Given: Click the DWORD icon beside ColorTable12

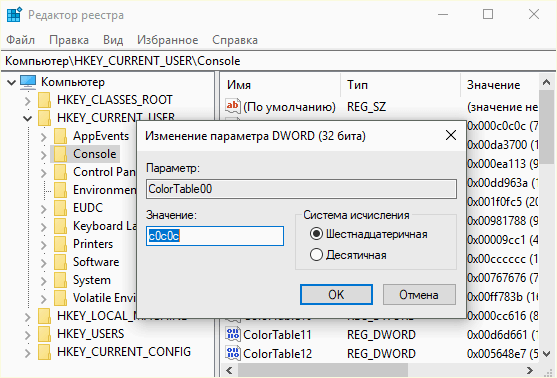Looking at the screenshot, I should 233,353.
